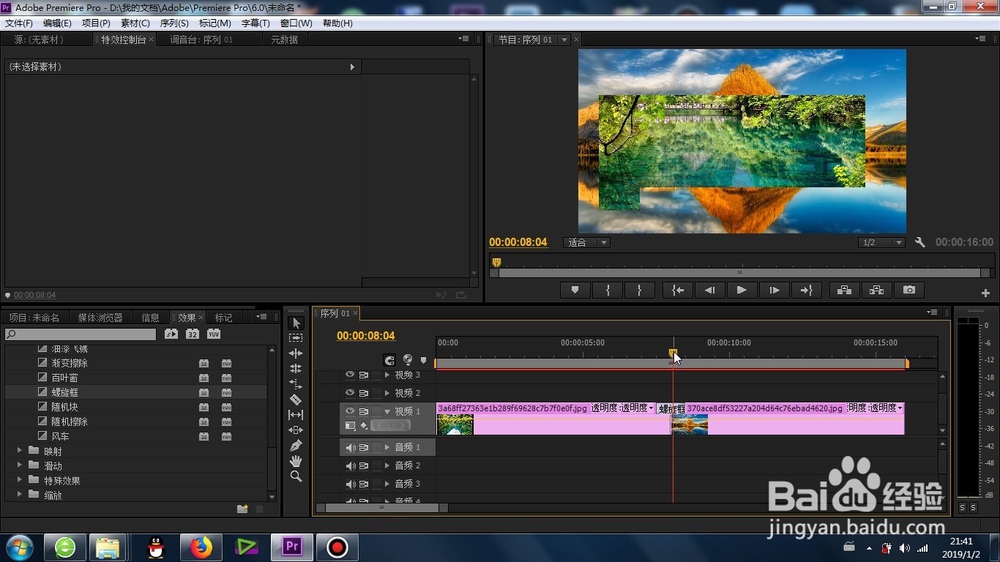Toggle track lock box on 音频 1
The height and width of the screenshot is (562, 1000).
tap(377, 448)
